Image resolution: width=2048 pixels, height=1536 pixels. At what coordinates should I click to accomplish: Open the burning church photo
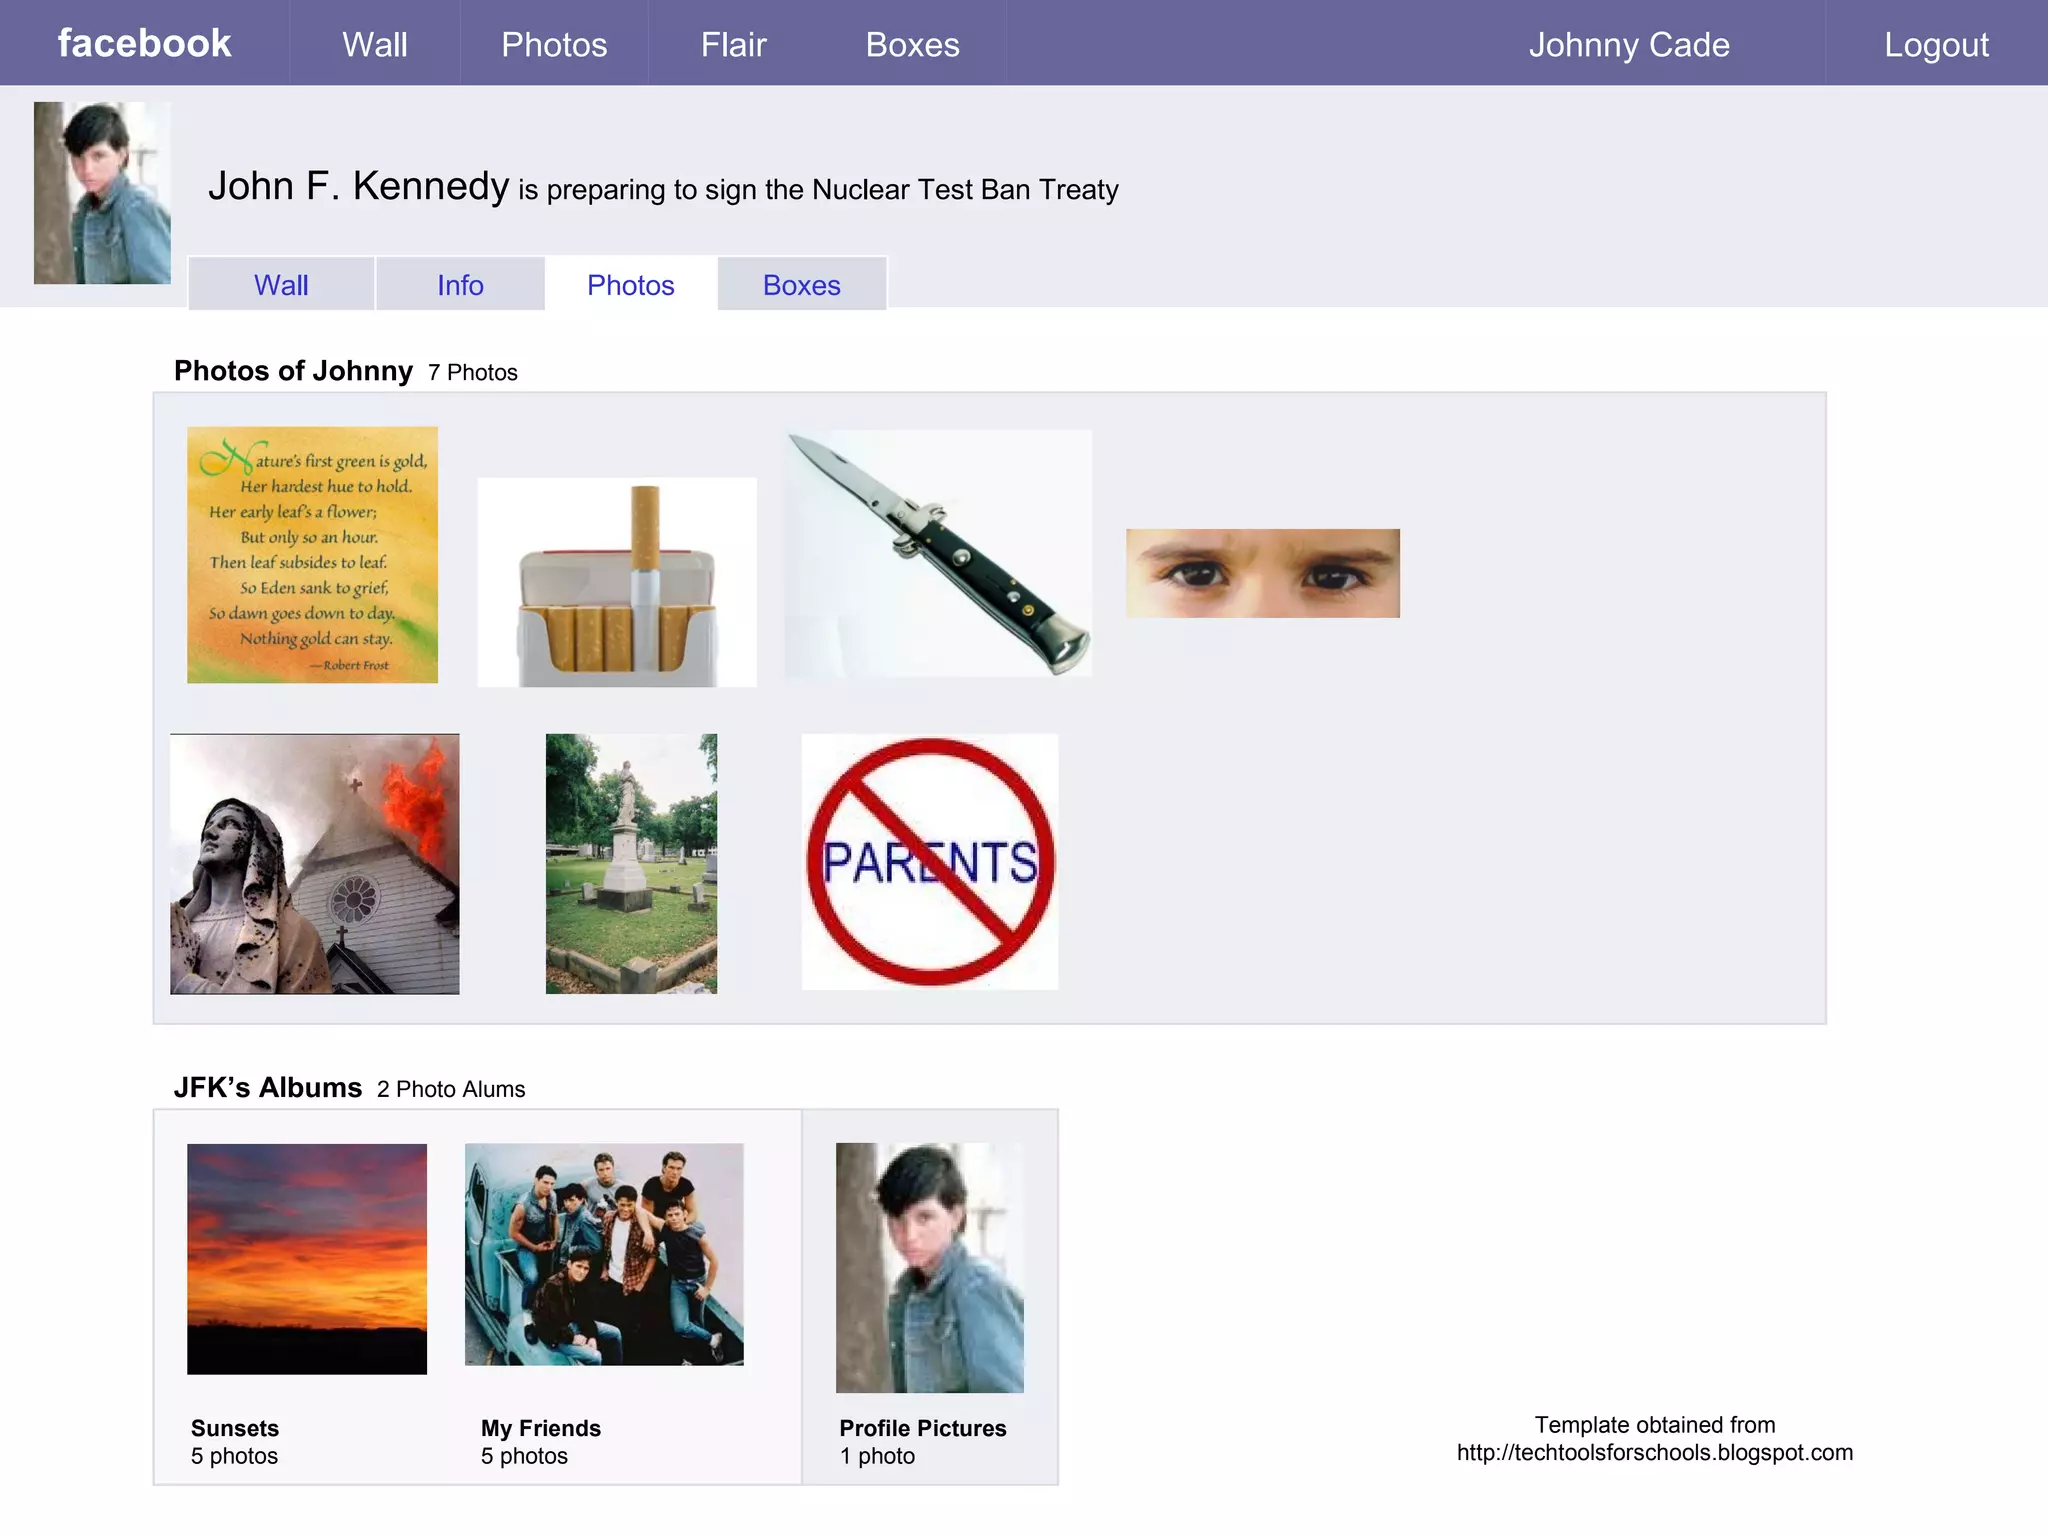(x=314, y=864)
